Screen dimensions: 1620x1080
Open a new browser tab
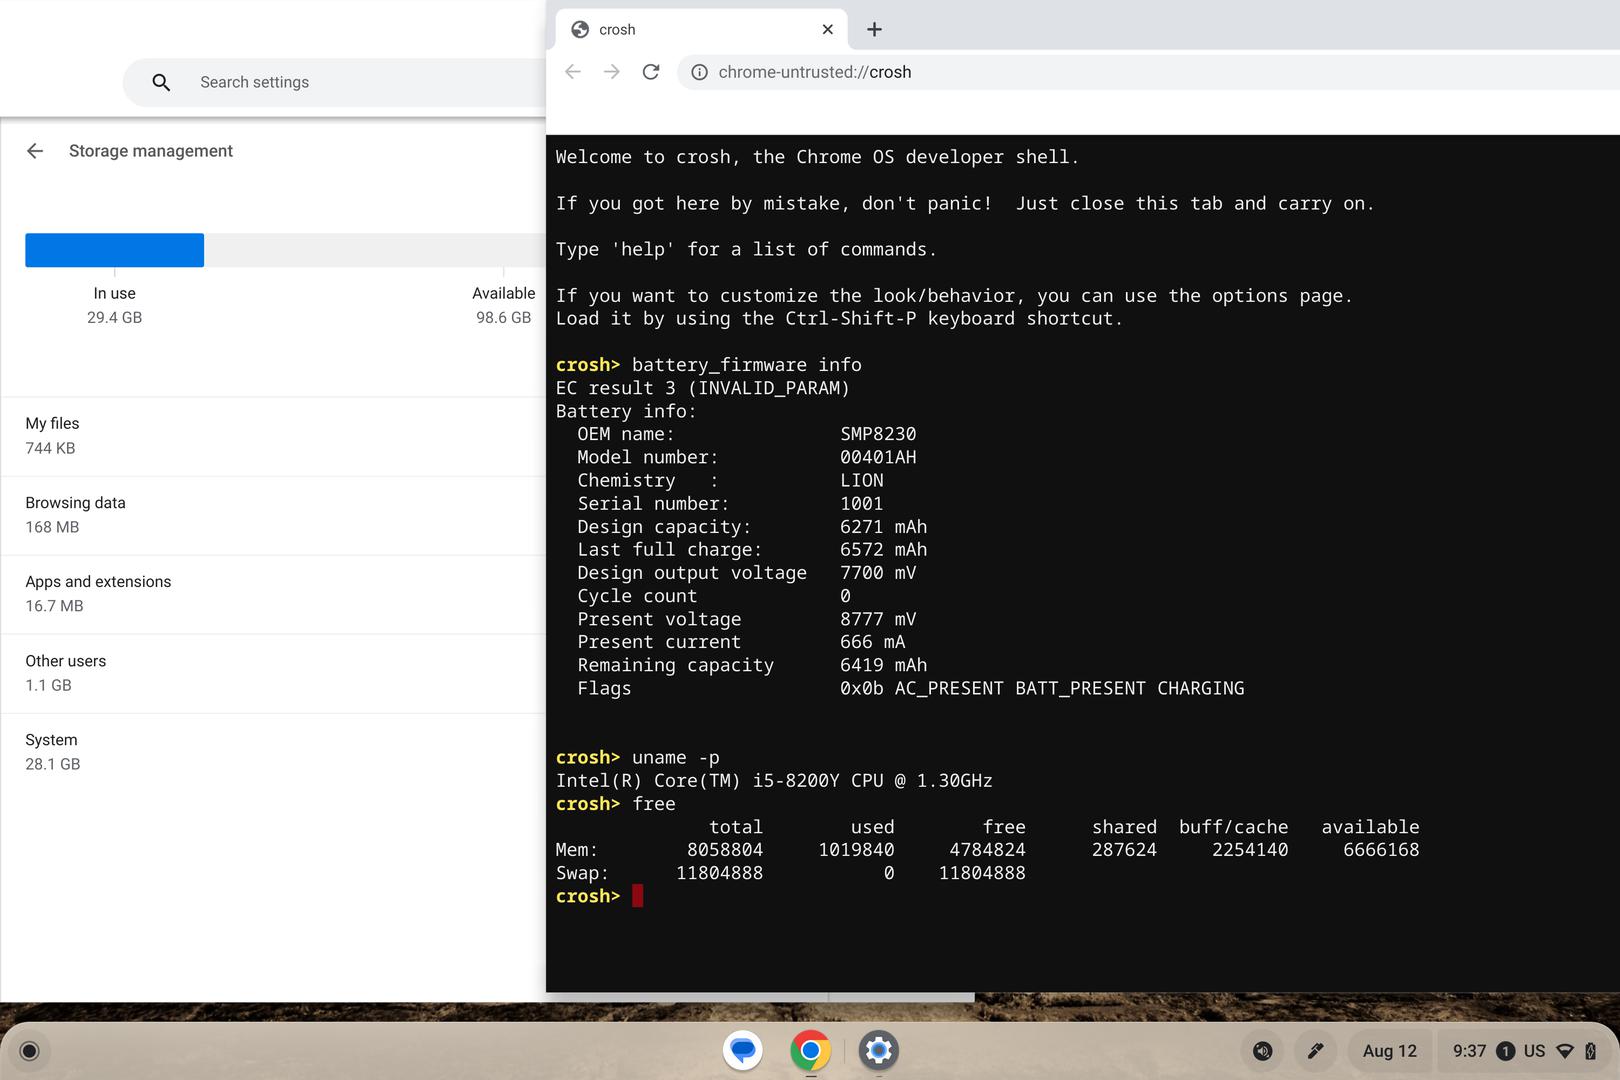pos(874,30)
